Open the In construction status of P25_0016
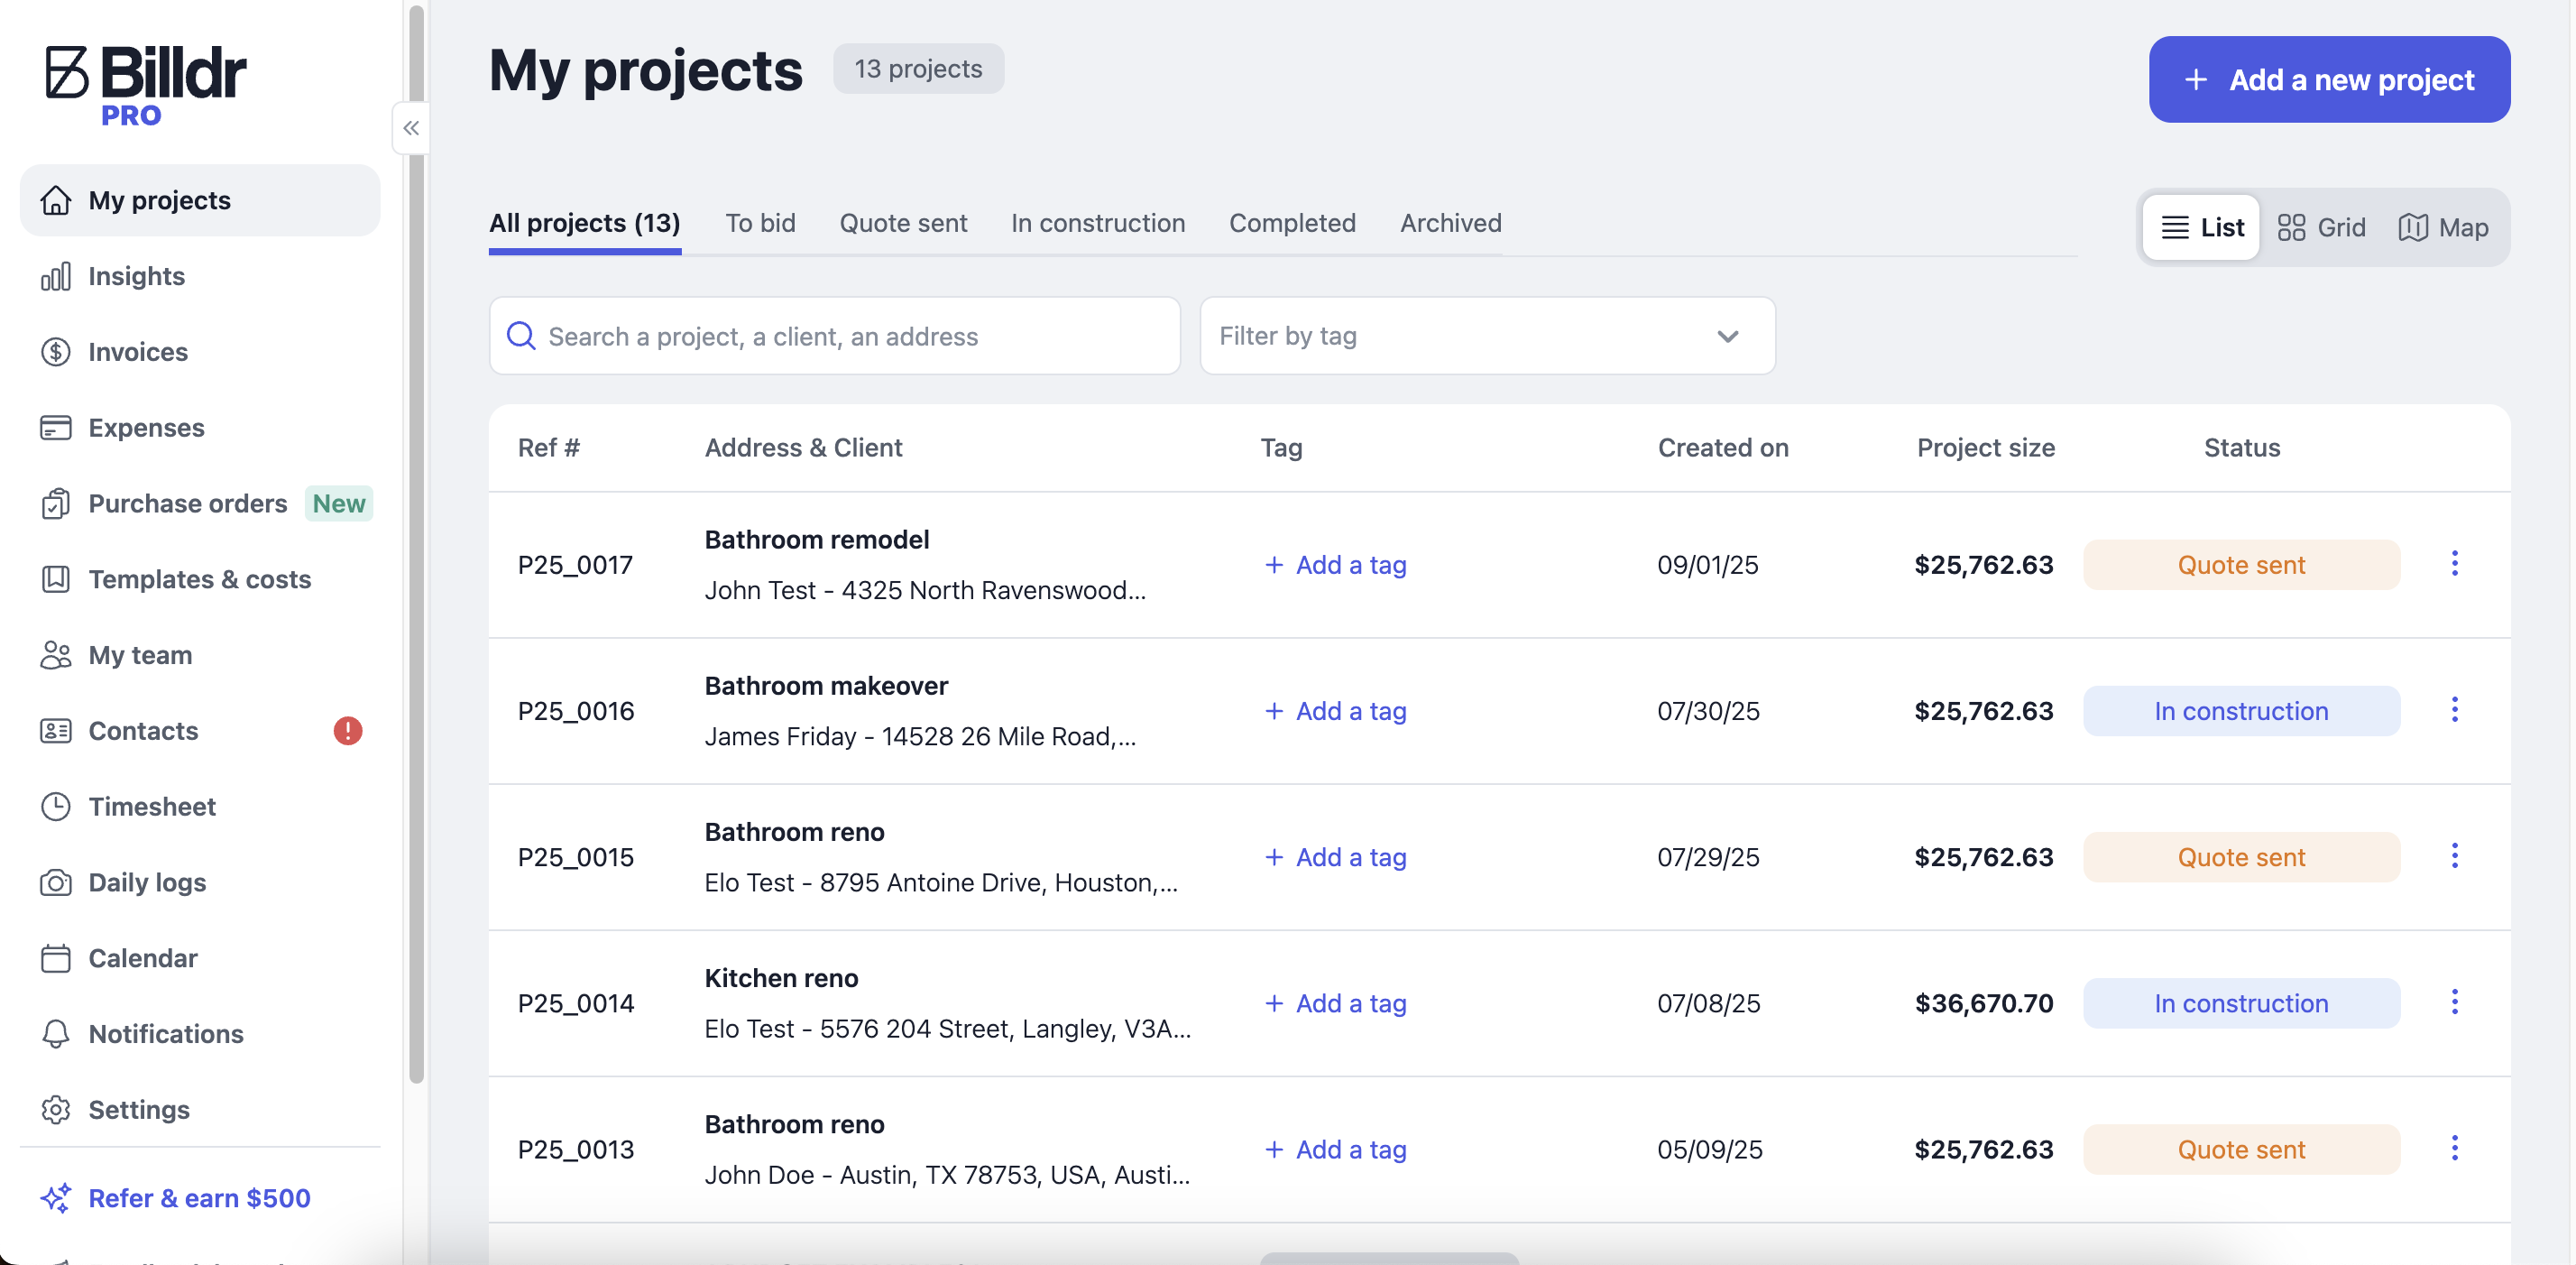This screenshot has height=1265, width=2576. pos(2241,711)
